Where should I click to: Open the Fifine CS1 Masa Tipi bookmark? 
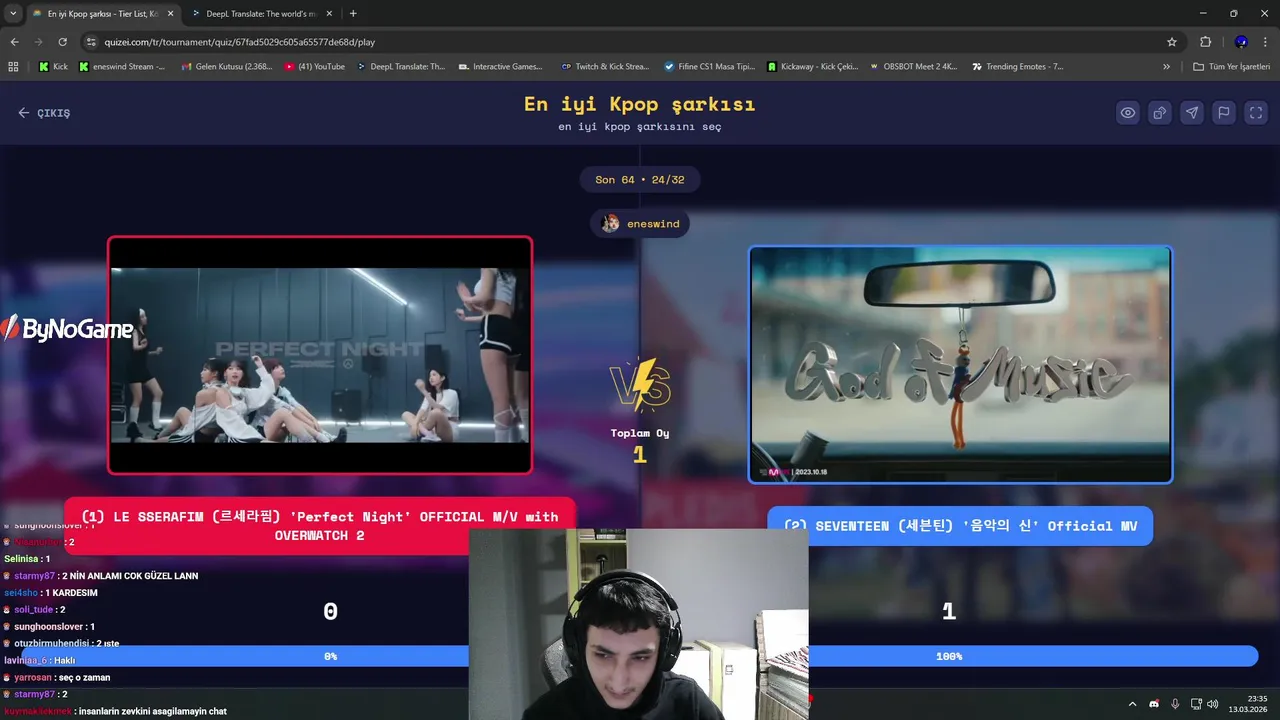pyautogui.click(x=710, y=67)
